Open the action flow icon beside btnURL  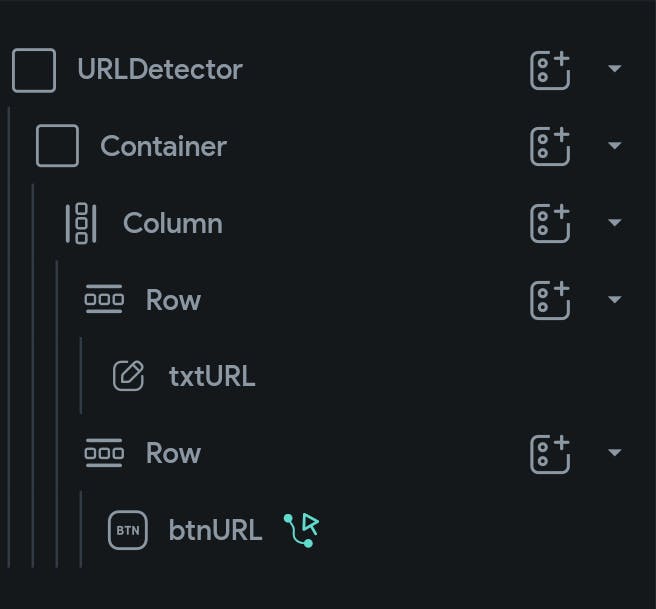(302, 529)
